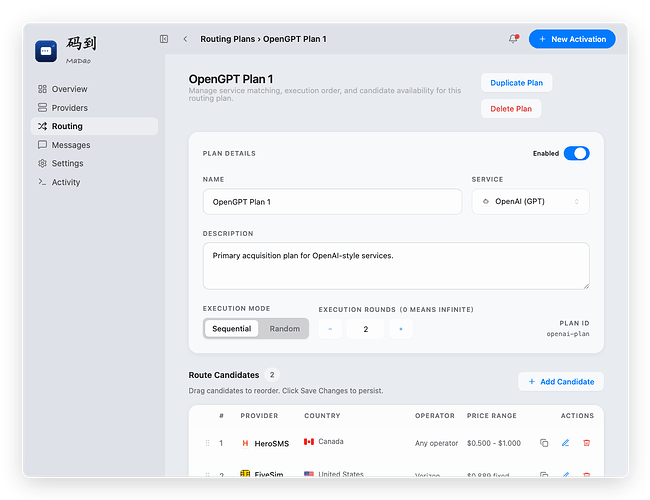Viewport: 650px width, 500px height.
Task: Delete the HeroSMS candidate with trash icon
Action: pyautogui.click(x=587, y=443)
